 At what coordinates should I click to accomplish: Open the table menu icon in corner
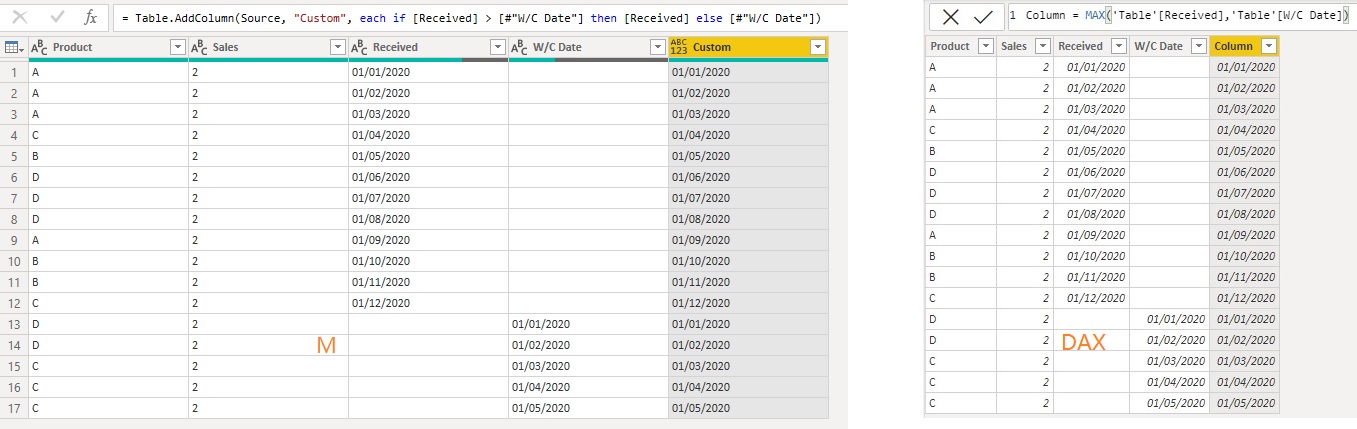14,48
